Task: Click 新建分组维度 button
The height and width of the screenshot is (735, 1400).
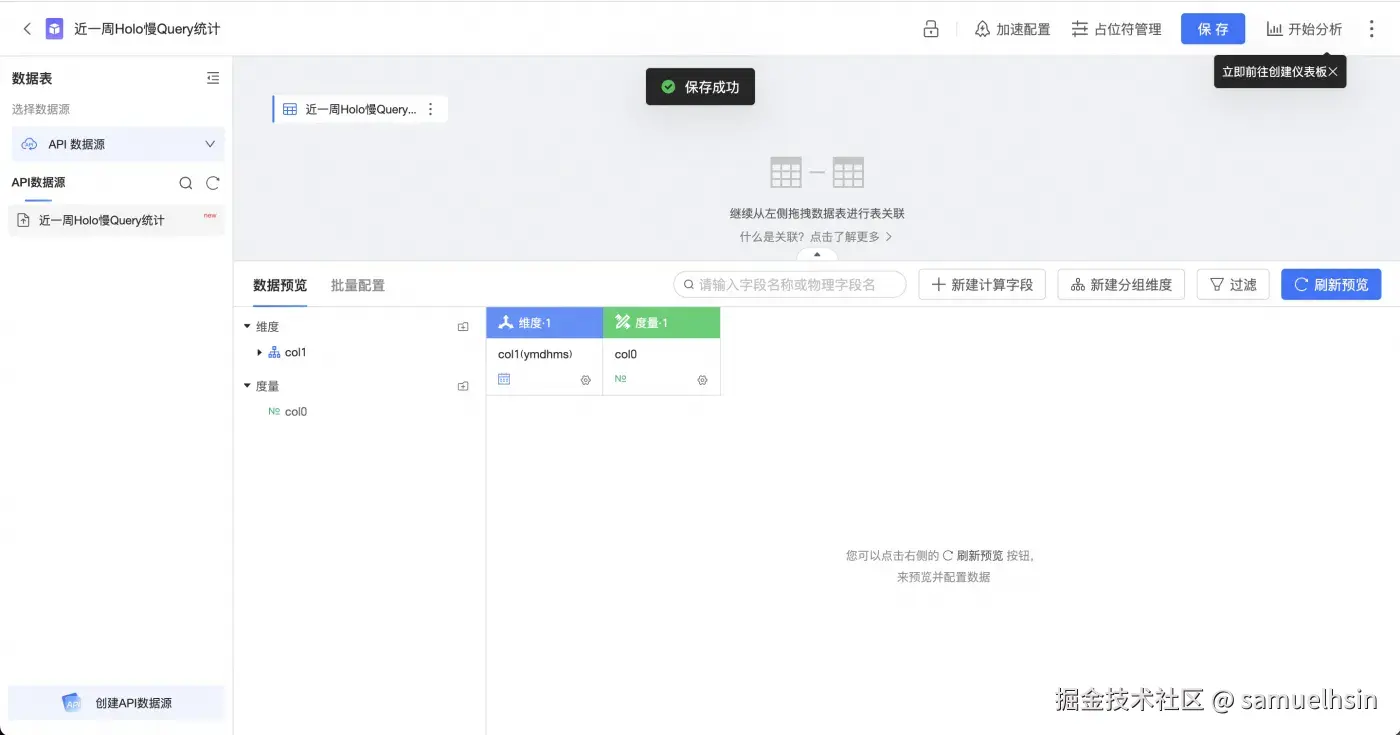Action: (1121, 285)
